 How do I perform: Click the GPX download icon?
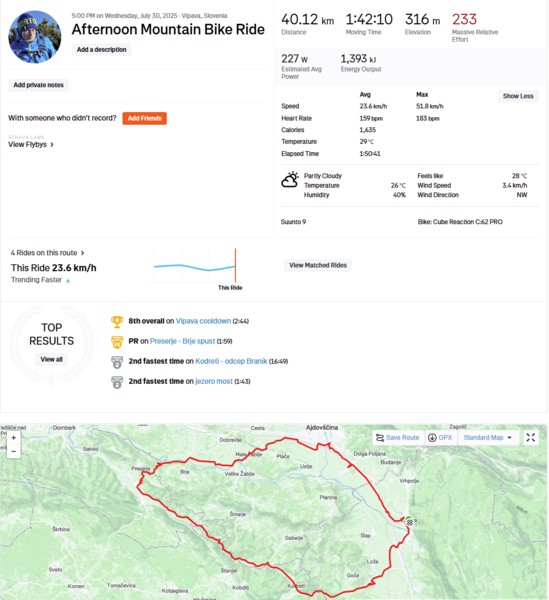[432, 438]
